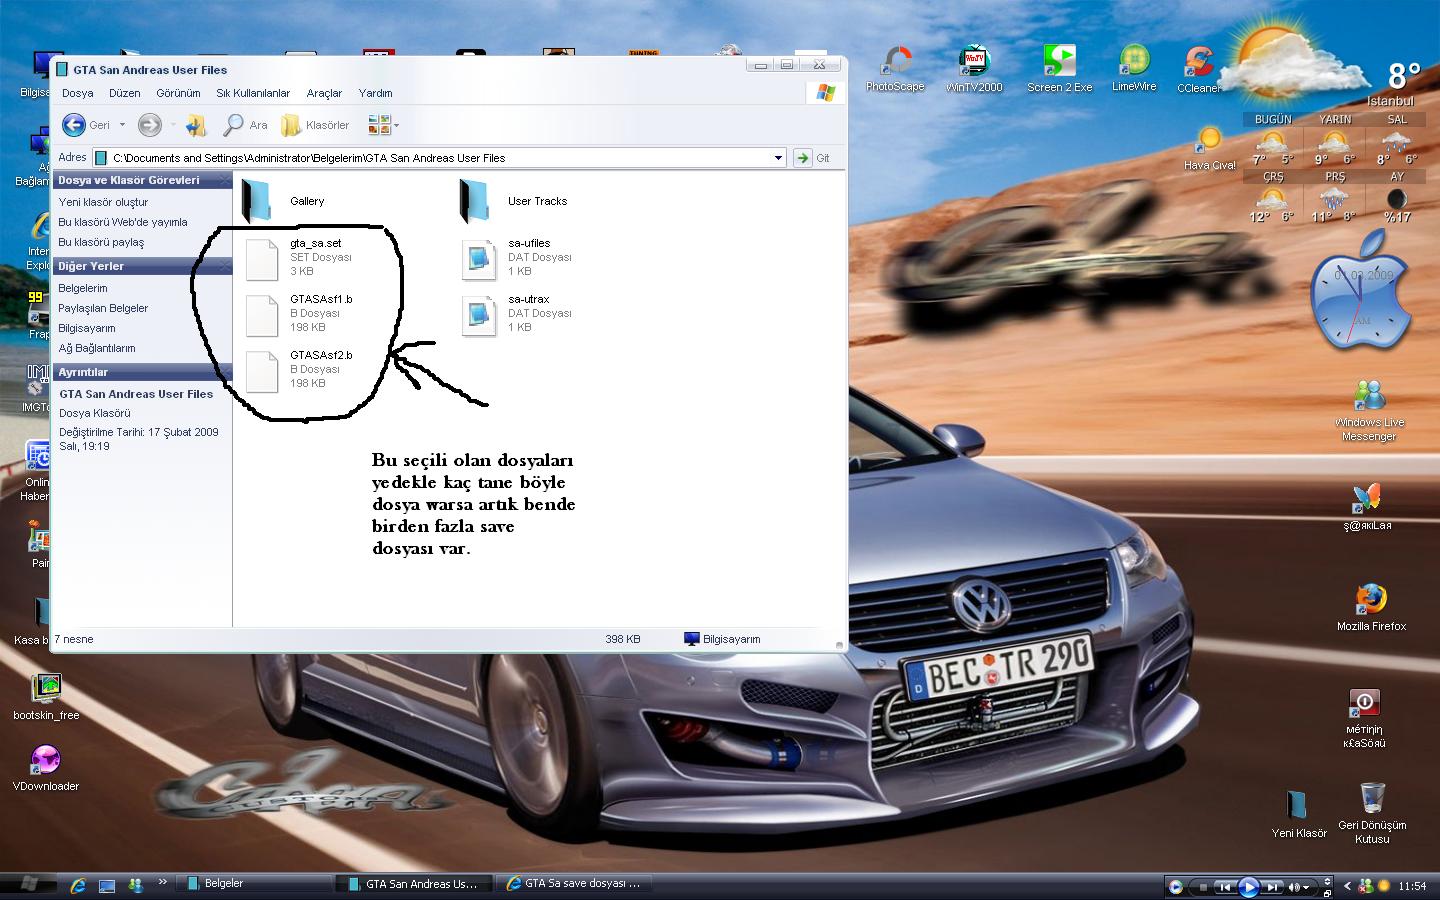Select the GTASAsf2.b save file
The image size is (1440, 900).
[x=300, y=370]
